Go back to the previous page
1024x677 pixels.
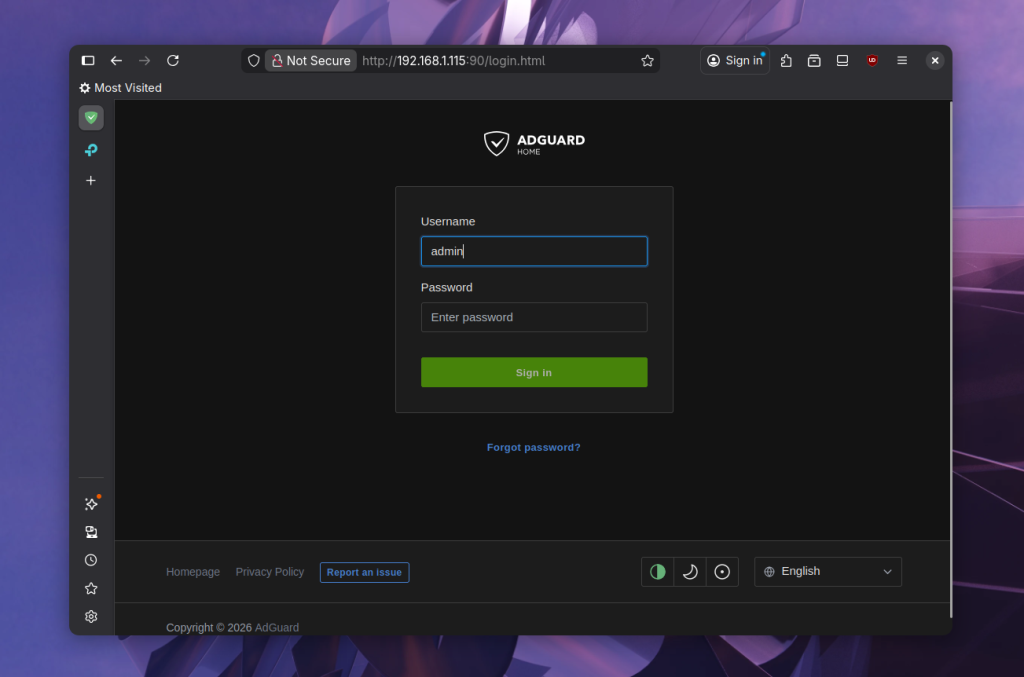[116, 61]
